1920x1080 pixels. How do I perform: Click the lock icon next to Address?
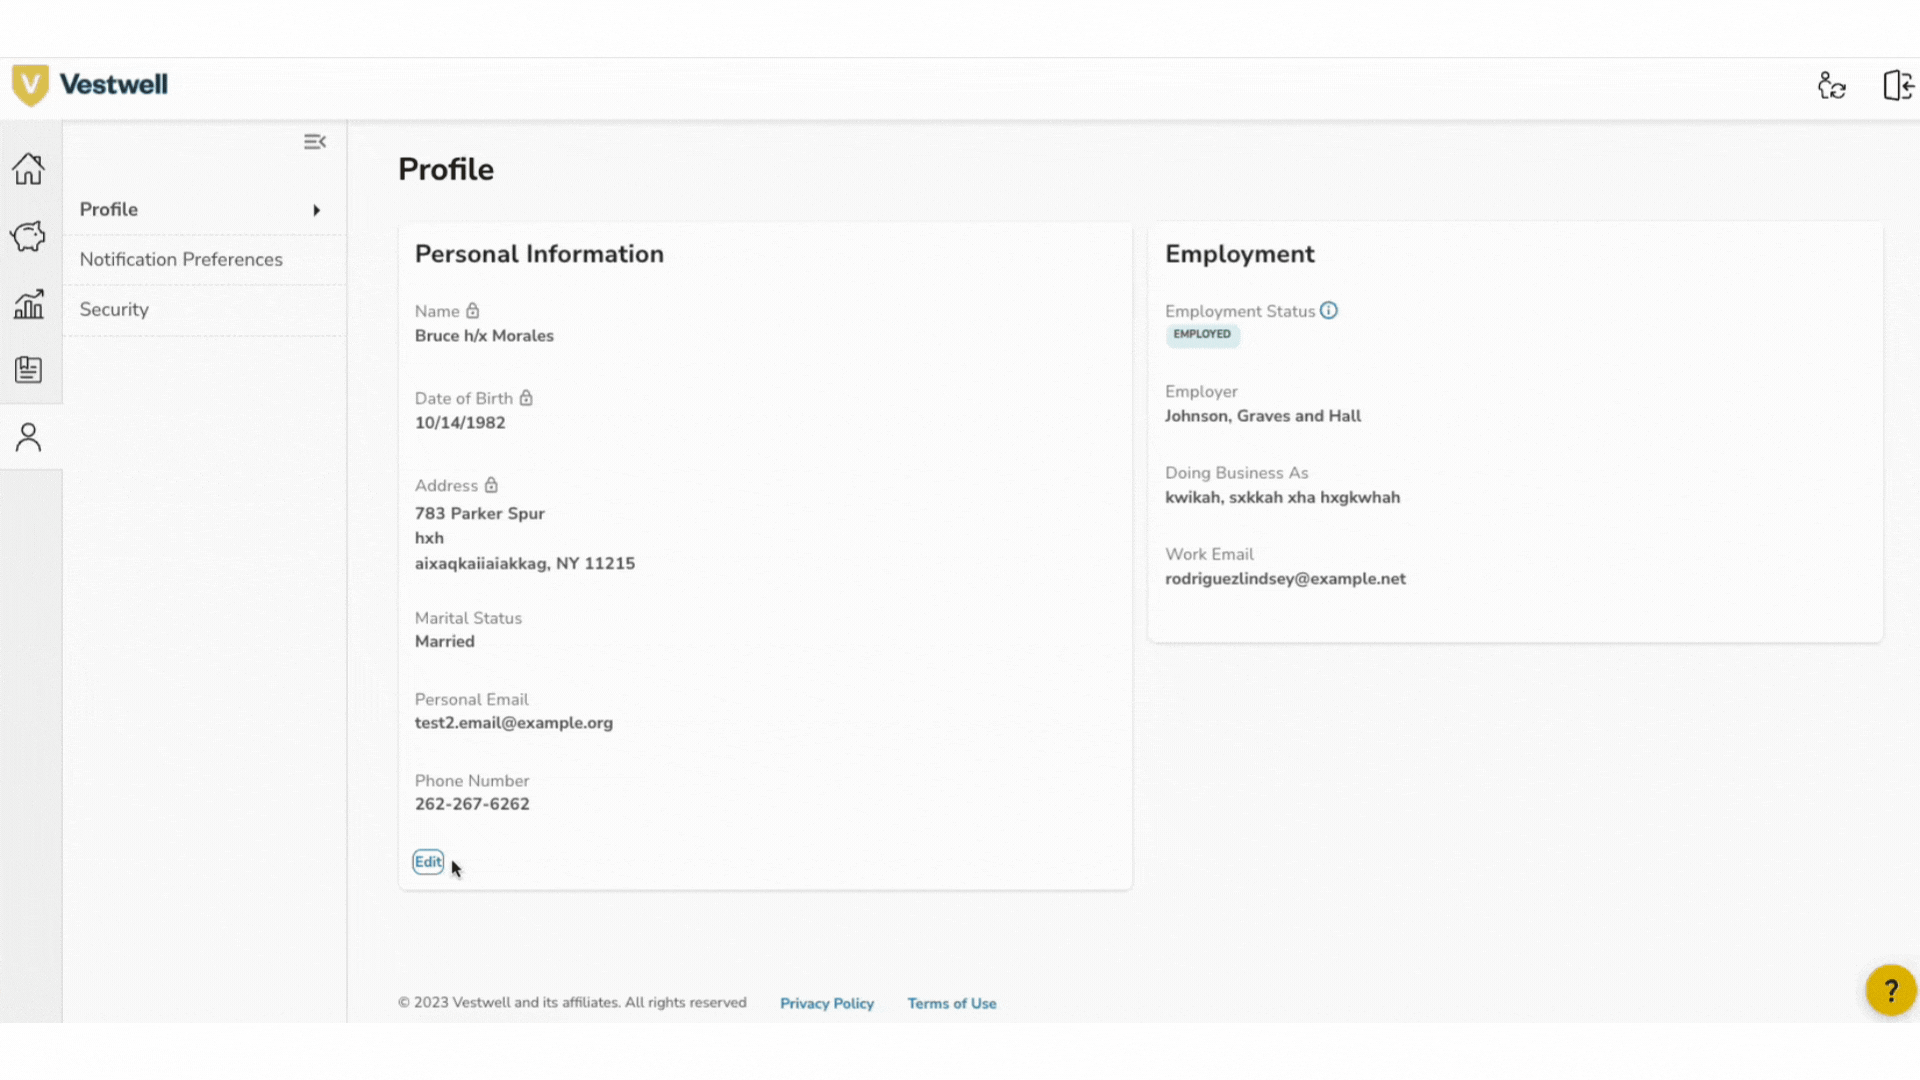coord(491,485)
